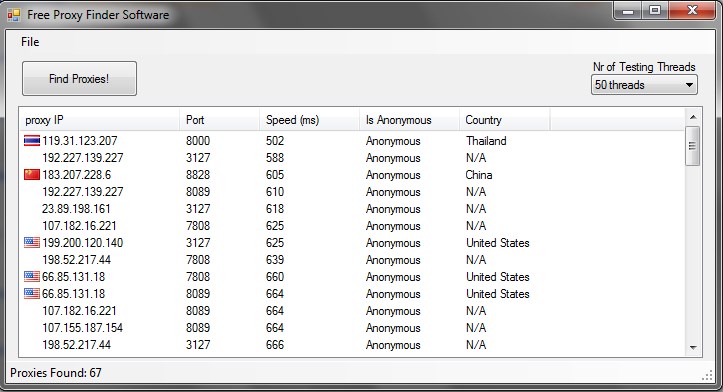Sort by the Country column header
Screen dimensions: 723x392
tap(504, 120)
